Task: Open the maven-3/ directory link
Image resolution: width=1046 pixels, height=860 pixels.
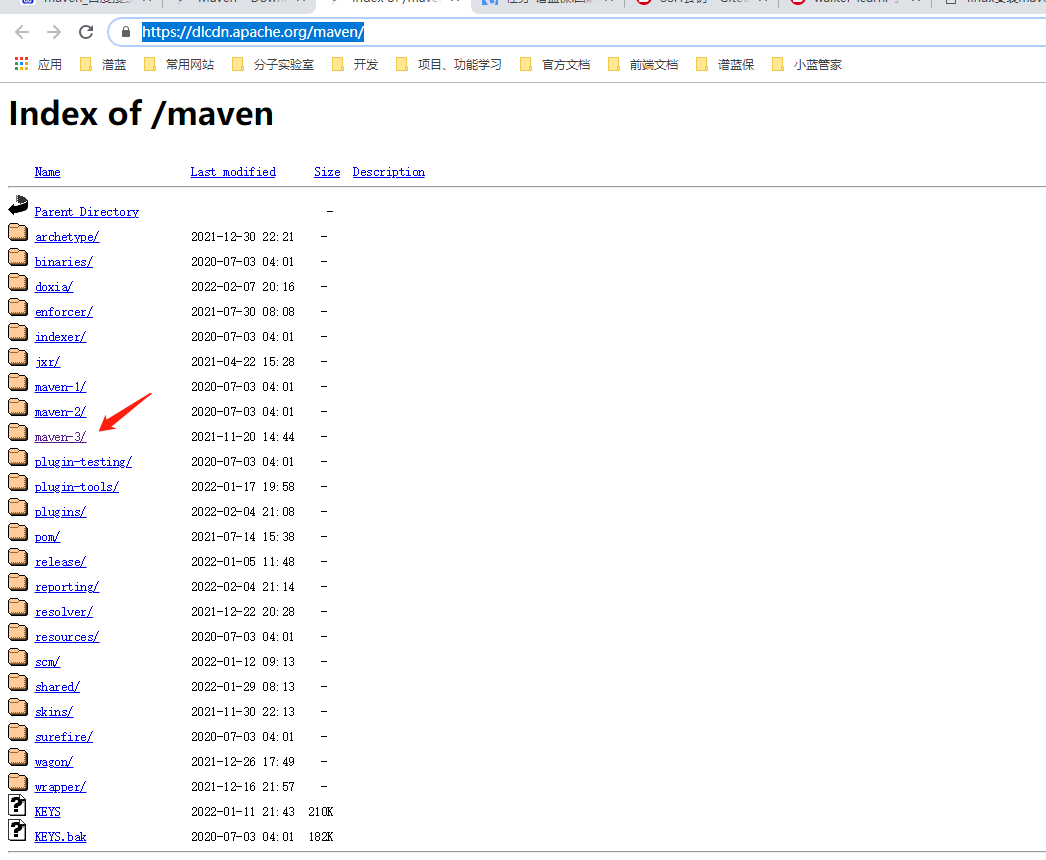Action: pos(60,437)
